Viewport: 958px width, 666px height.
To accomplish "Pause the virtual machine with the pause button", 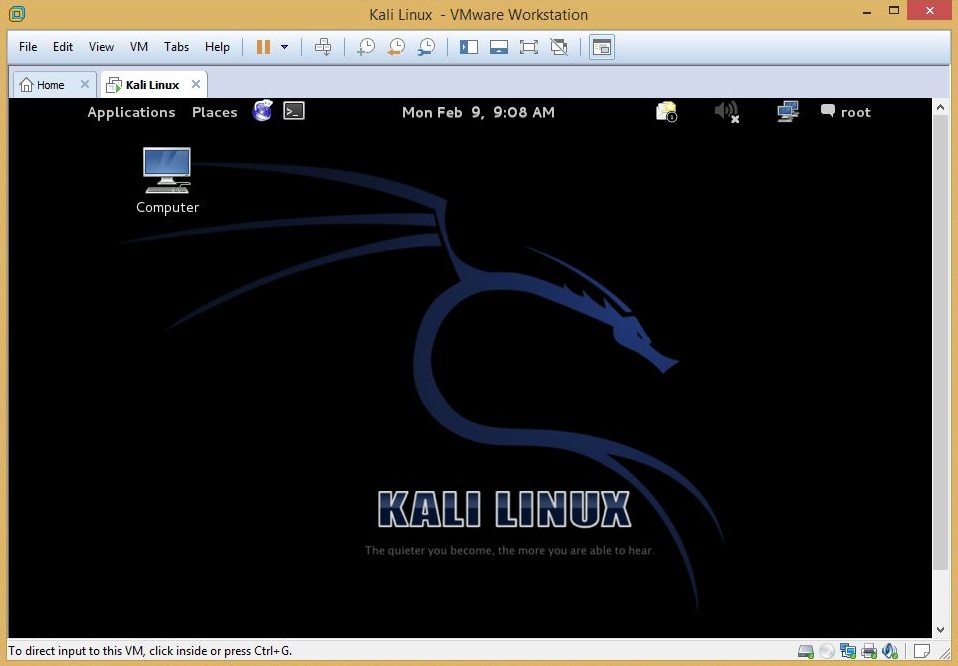I will (263, 47).
